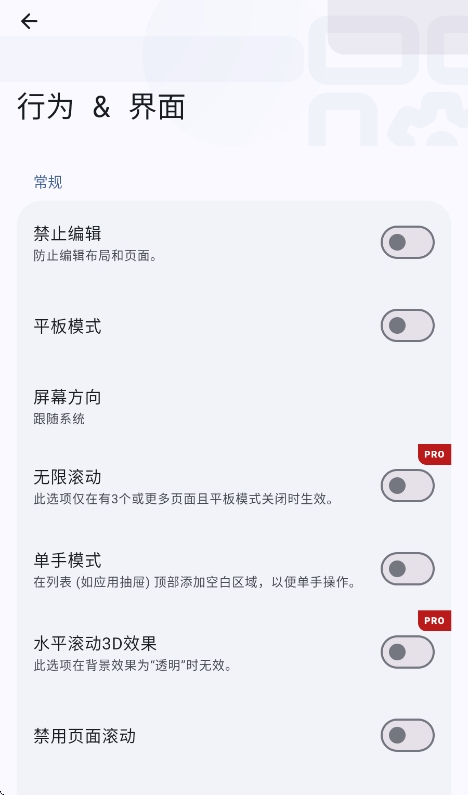Screen dimensions: 468x795
Task: Tap the 水平滚动3D效果 title text
Action: (95, 643)
